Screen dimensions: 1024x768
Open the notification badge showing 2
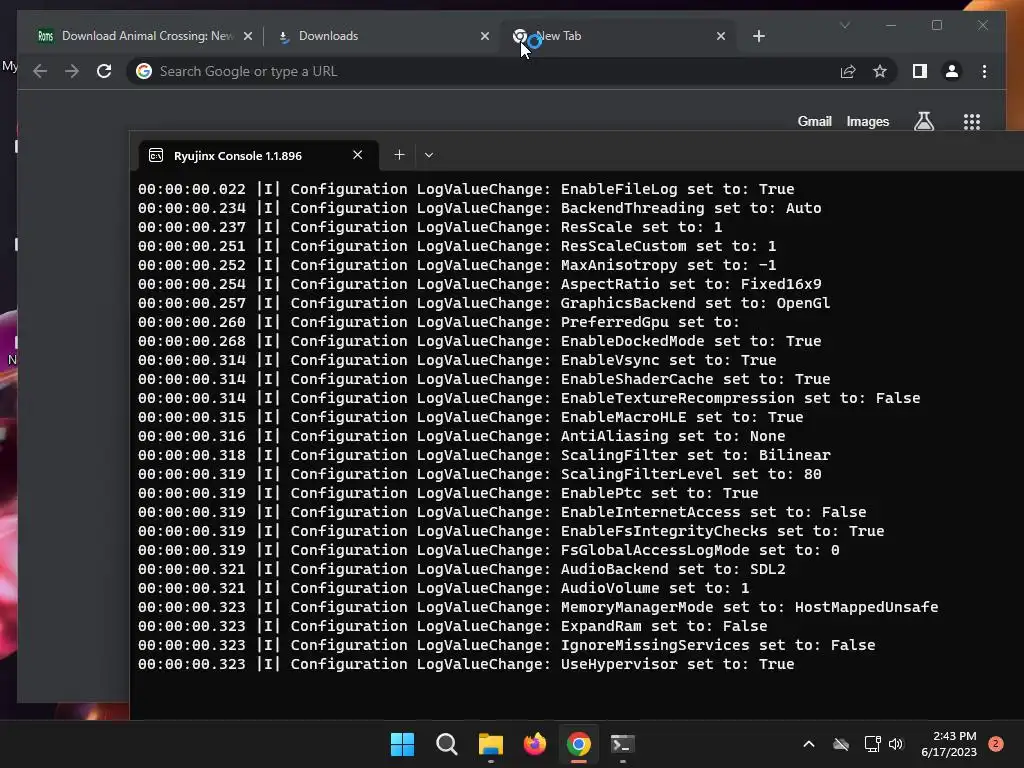click(x=995, y=744)
